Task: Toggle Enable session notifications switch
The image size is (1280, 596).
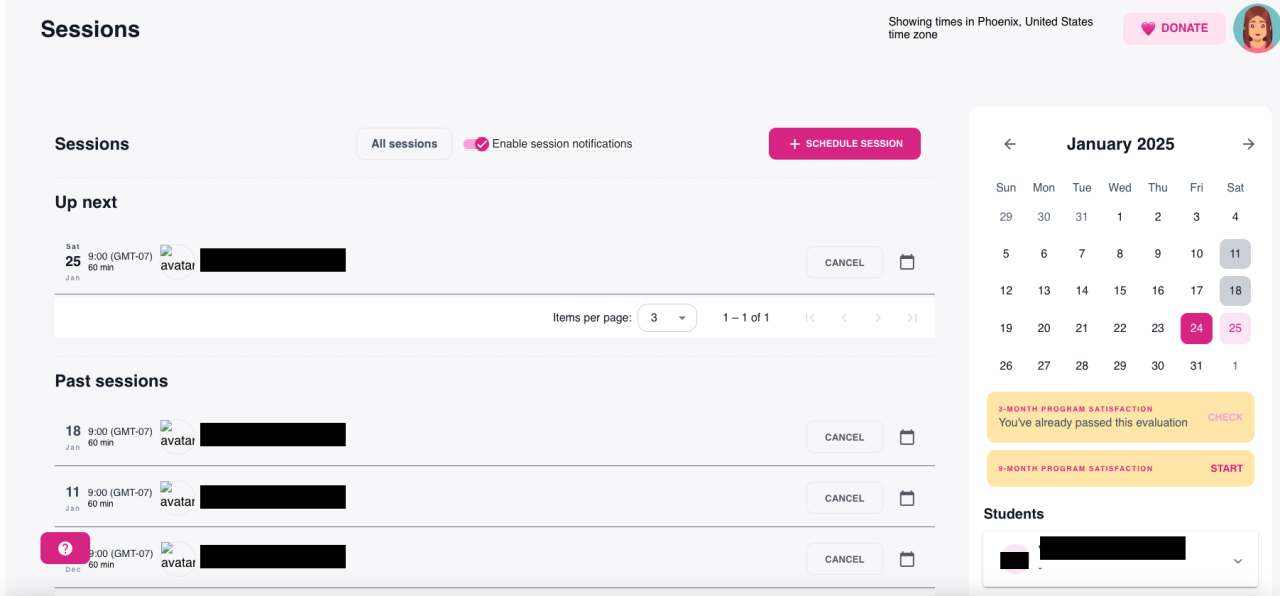Action: pos(476,144)
